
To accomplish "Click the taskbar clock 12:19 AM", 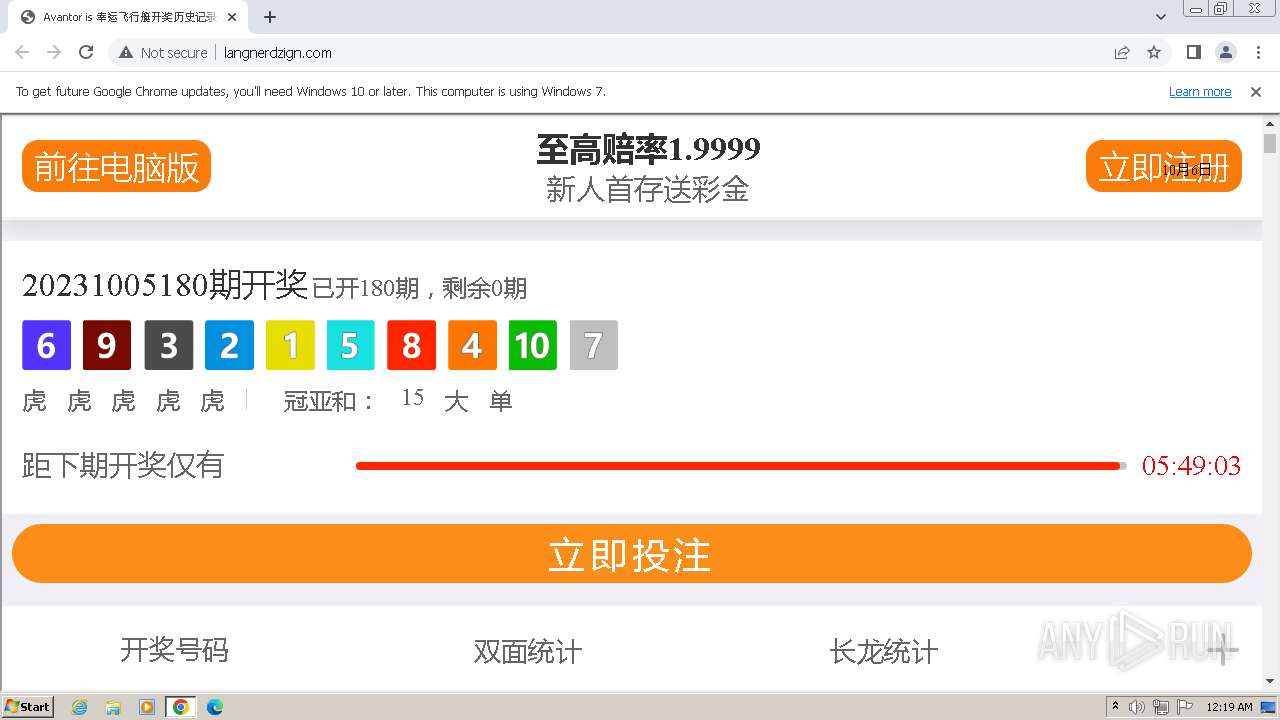I will tap(1229, 707).
